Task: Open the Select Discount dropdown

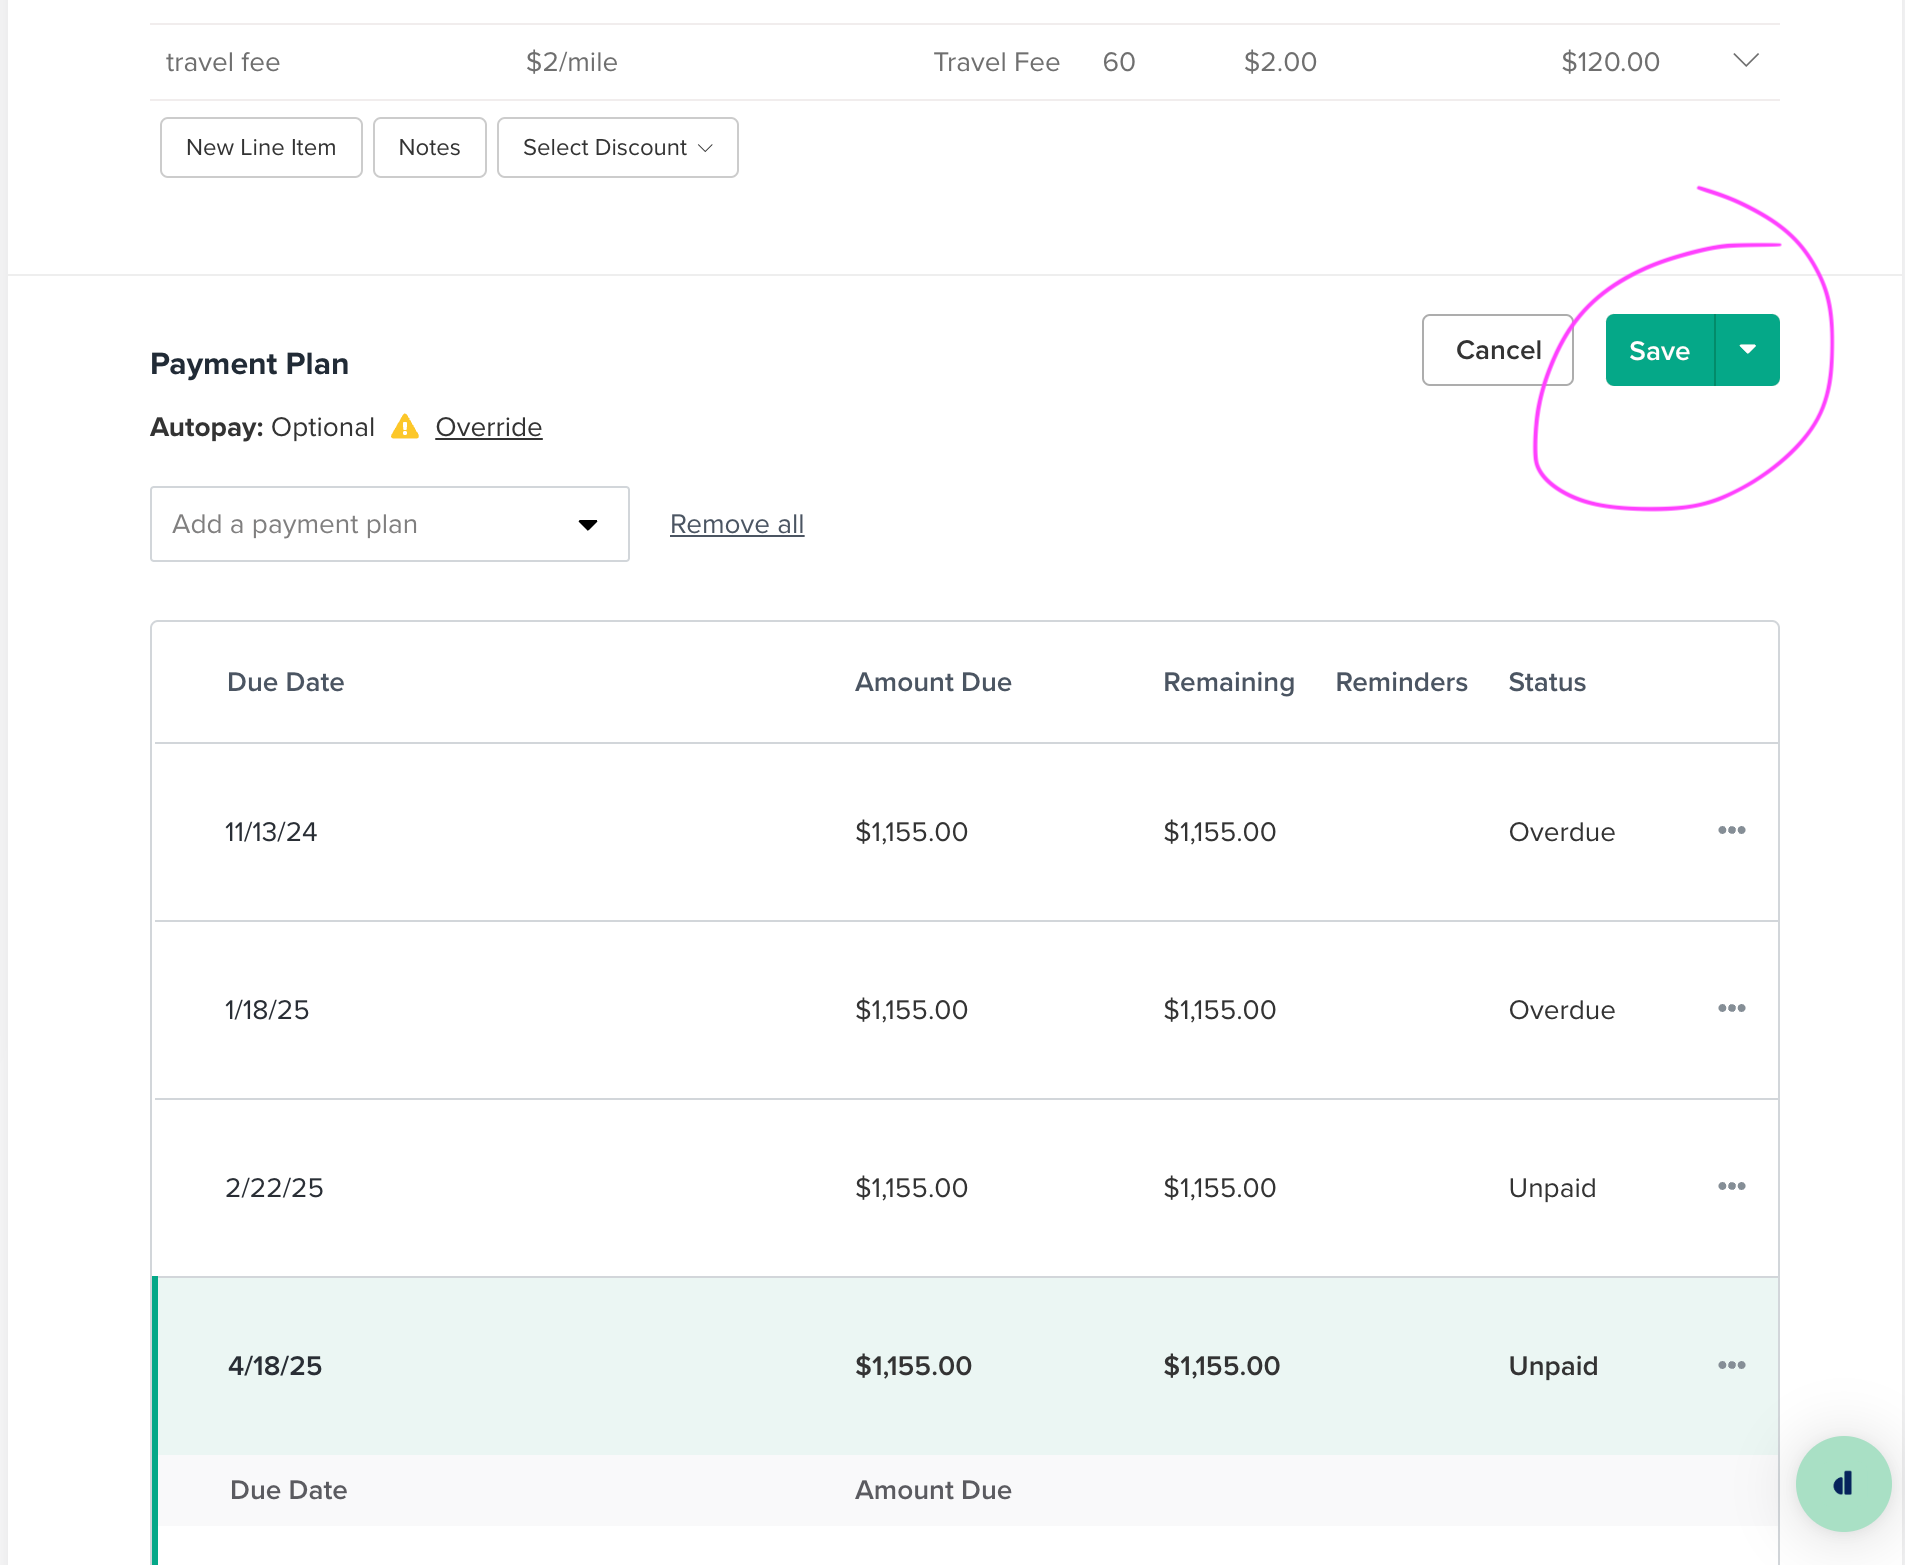Action: (x=618, y=148)
